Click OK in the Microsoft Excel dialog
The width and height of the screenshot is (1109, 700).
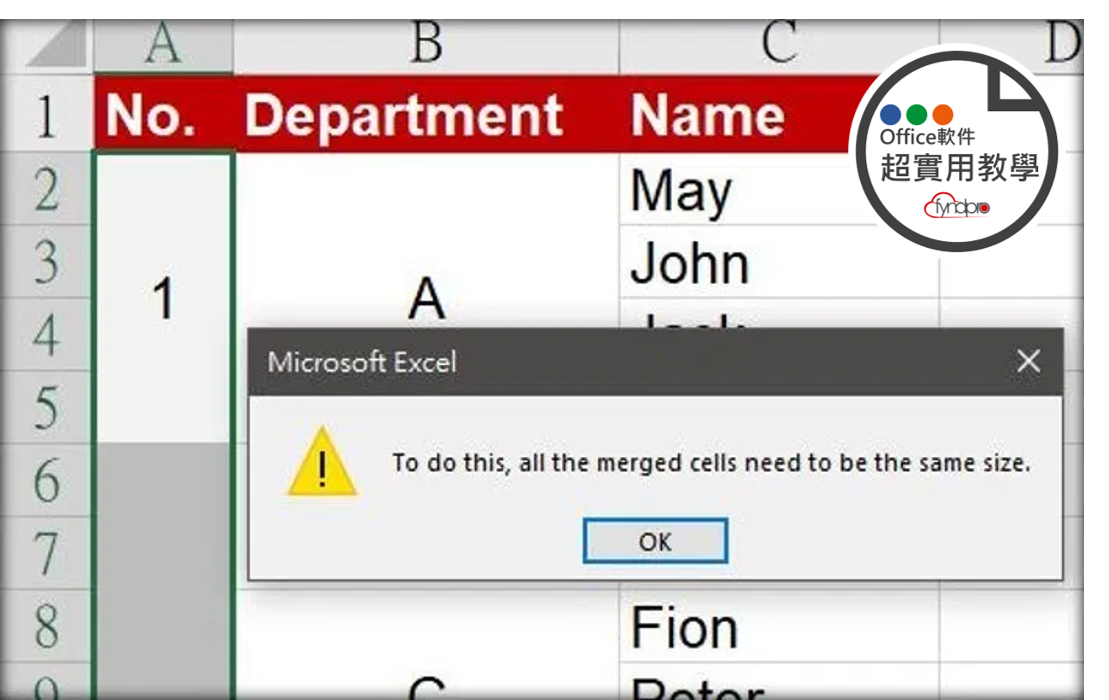click(655, 541)
